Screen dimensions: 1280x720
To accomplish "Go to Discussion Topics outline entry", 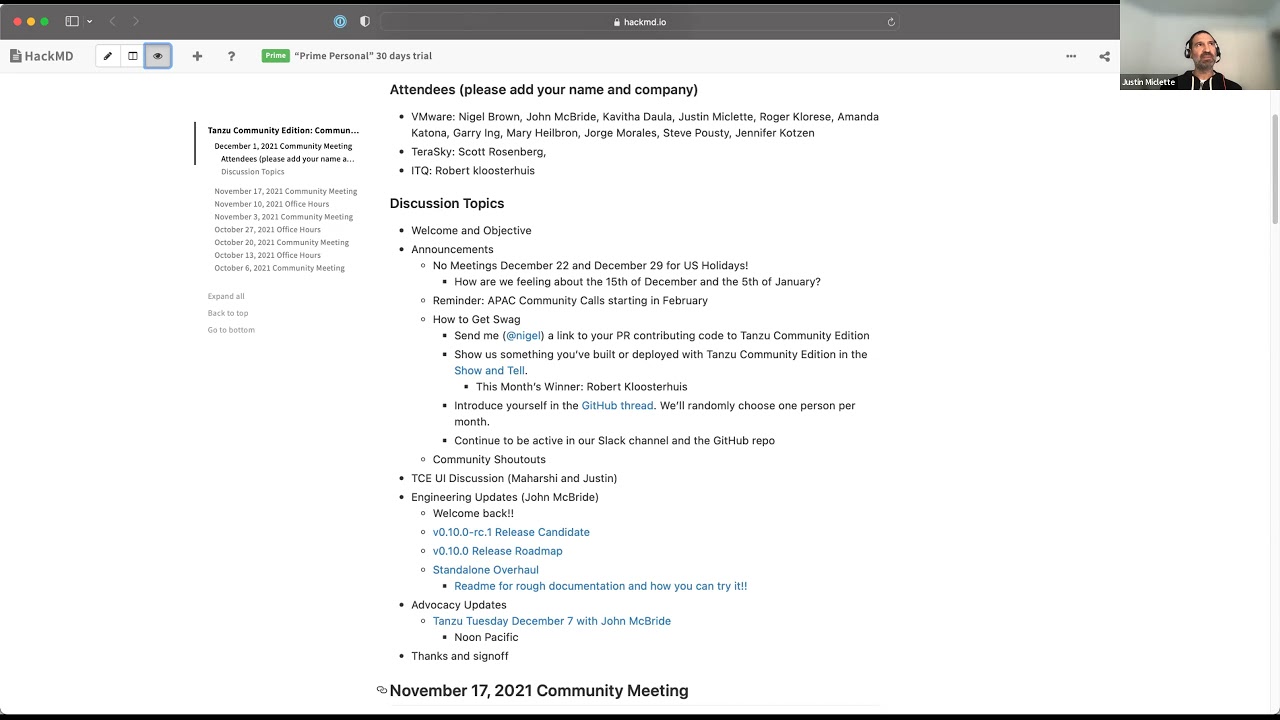I will tap(252, 172).
